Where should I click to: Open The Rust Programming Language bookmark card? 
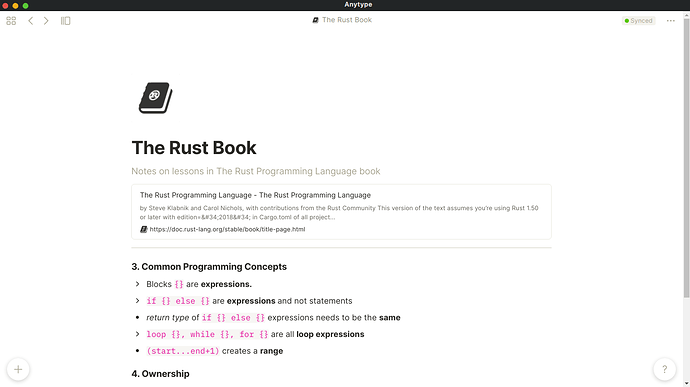(x=341, y=212)
